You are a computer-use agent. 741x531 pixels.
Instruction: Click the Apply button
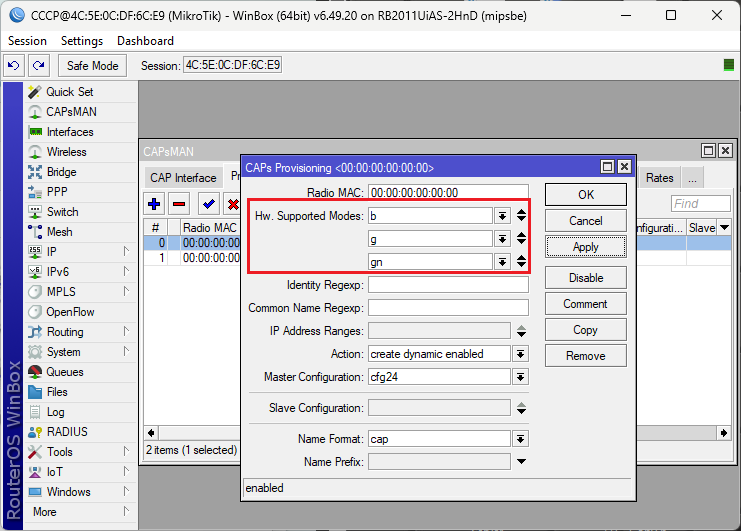(586, 247)
